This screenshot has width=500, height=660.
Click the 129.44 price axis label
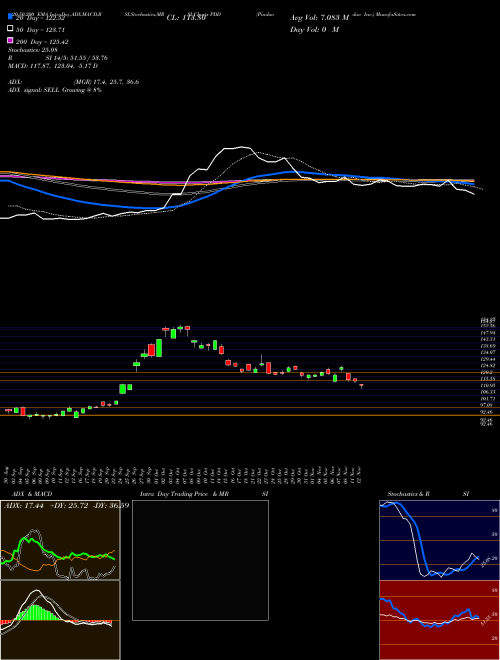[487, 359]
